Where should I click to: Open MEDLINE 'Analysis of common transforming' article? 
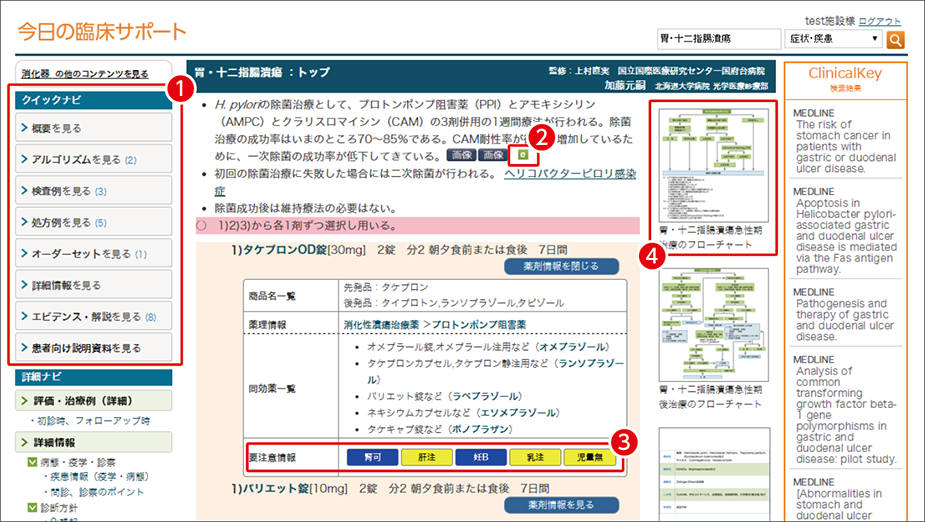(846, 415)
